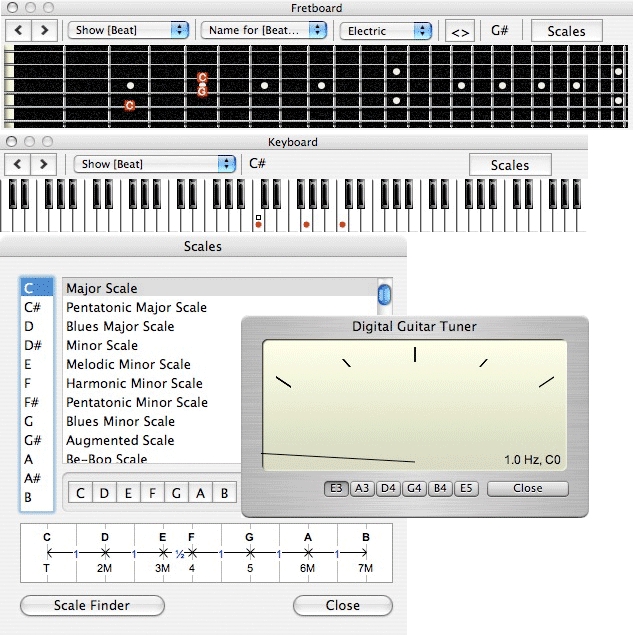
Task: Select Pentatonic Major Scale
Action: (220, 307)
